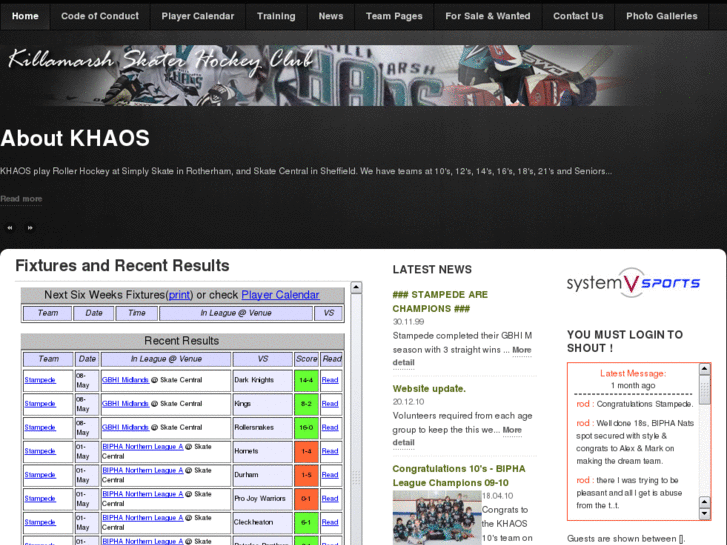The height and width of the screenshot is (545, 727).
Task: Click the Killamarsh Skater Hockey Club banner
Action: point(320,75)
